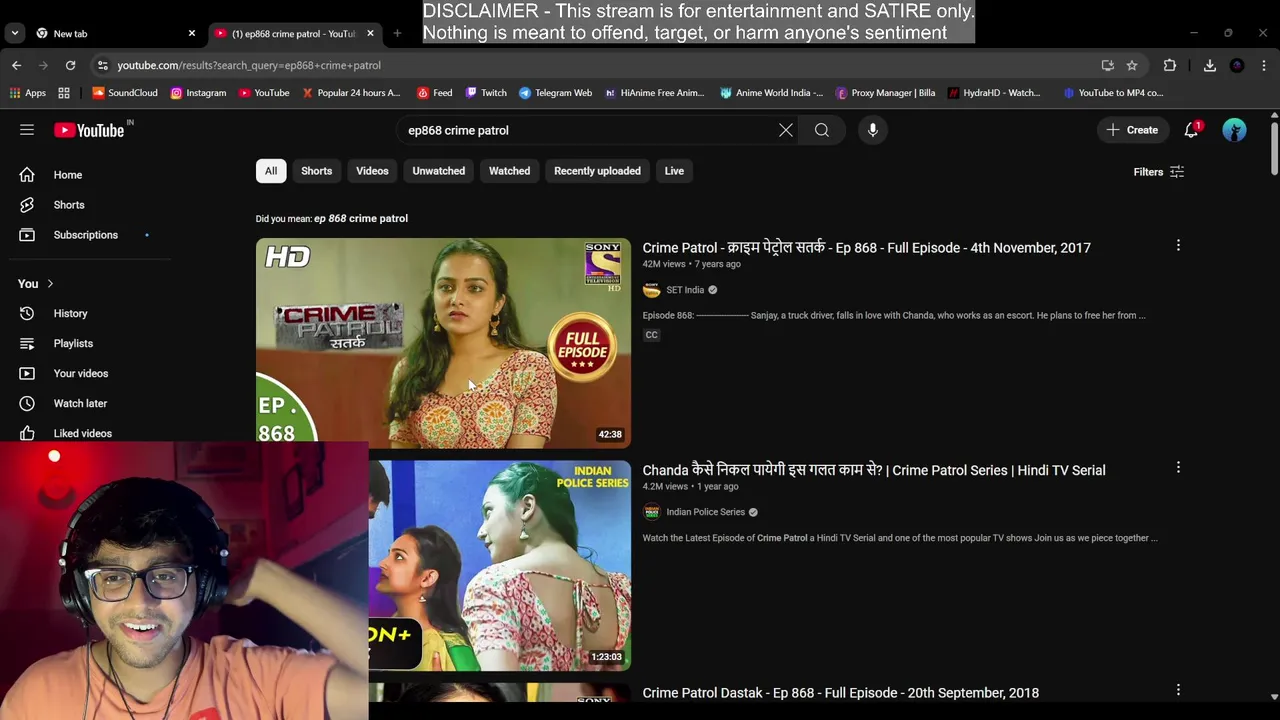
Task: Click the install app icon in address bar
Action: 1107,65
